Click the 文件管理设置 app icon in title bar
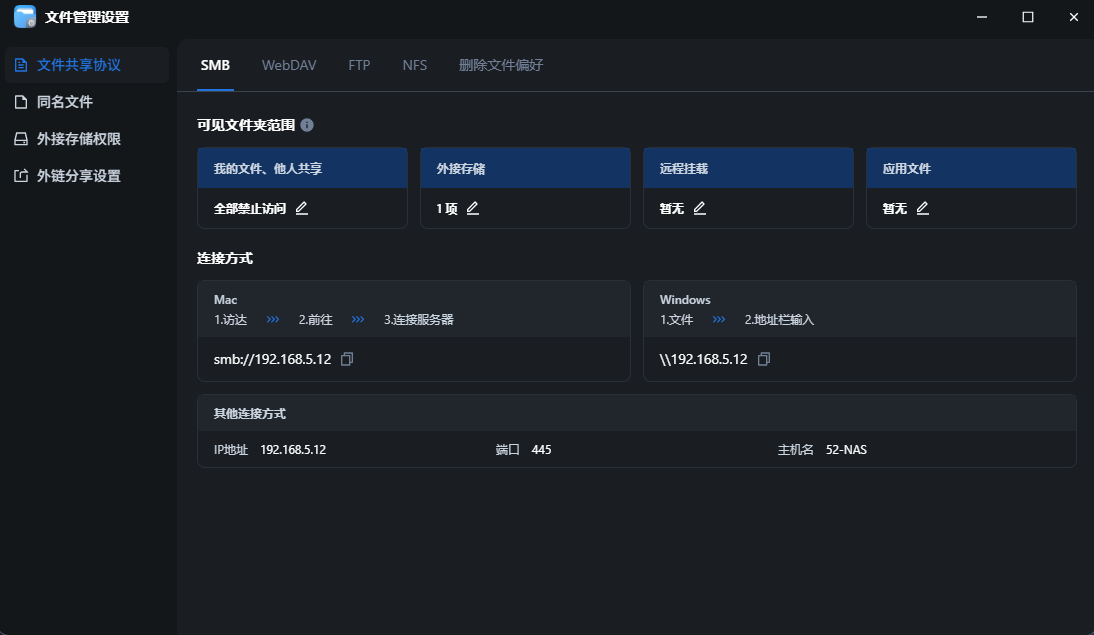This screenshot has width=1094, height=635. 24,17
